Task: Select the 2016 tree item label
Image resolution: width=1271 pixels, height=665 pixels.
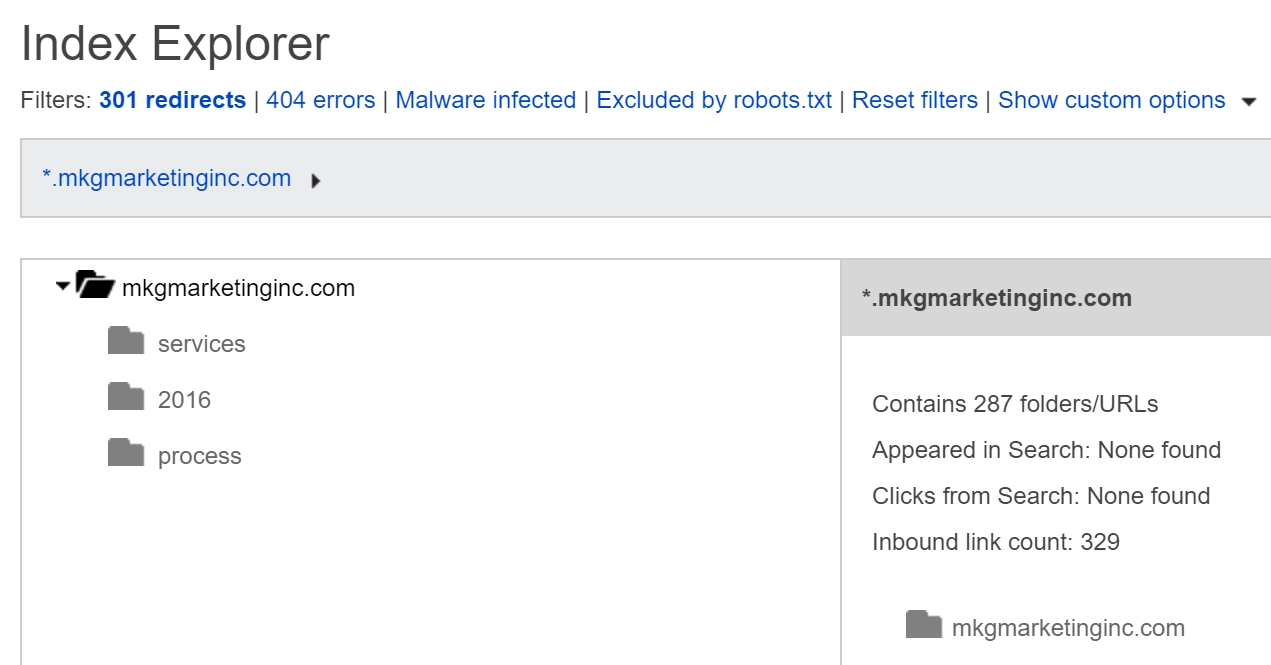Action: pyautogui.click(x=184, y=400)
